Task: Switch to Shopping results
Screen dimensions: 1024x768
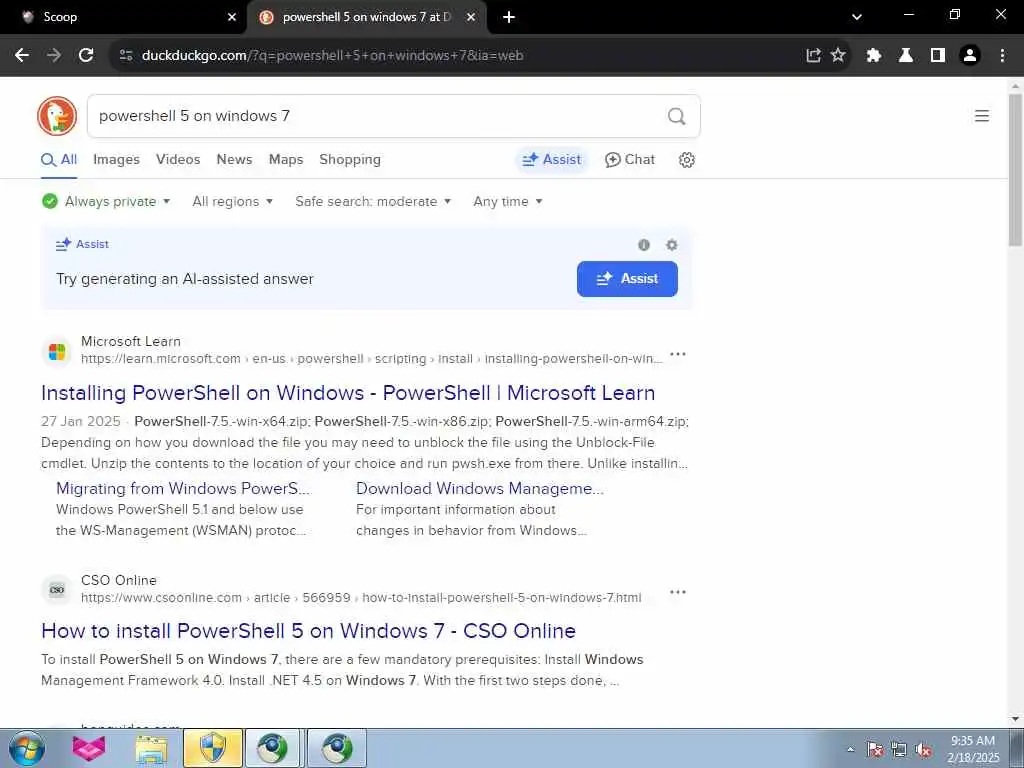Action: (350, 159)
